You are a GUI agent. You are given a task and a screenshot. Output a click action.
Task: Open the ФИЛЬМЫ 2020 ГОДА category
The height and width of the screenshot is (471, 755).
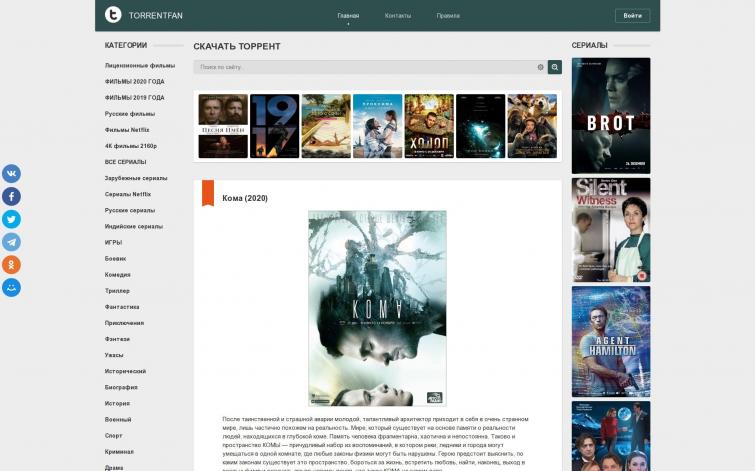click(x=134, y=81)
